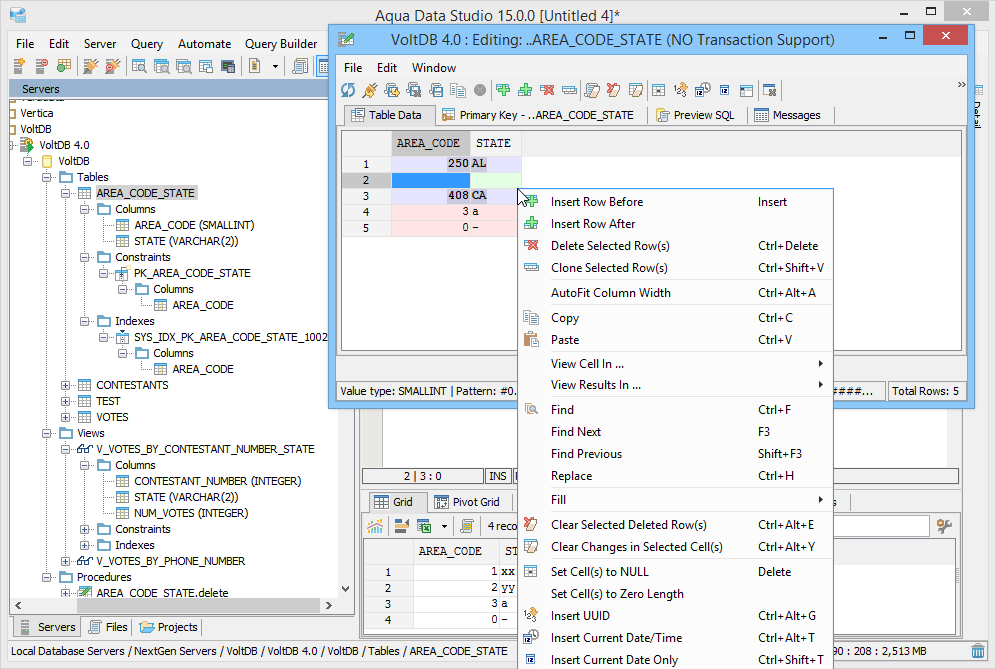
Task: Click the chart icon in the results toolbar
Action: click(x=375, y=525)
